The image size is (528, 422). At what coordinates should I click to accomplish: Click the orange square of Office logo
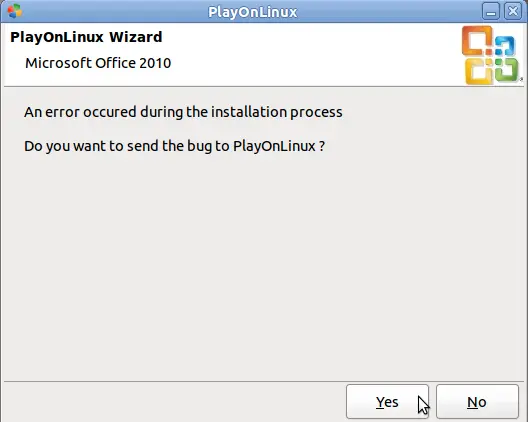pyautogui.click(x=477, y=41)
